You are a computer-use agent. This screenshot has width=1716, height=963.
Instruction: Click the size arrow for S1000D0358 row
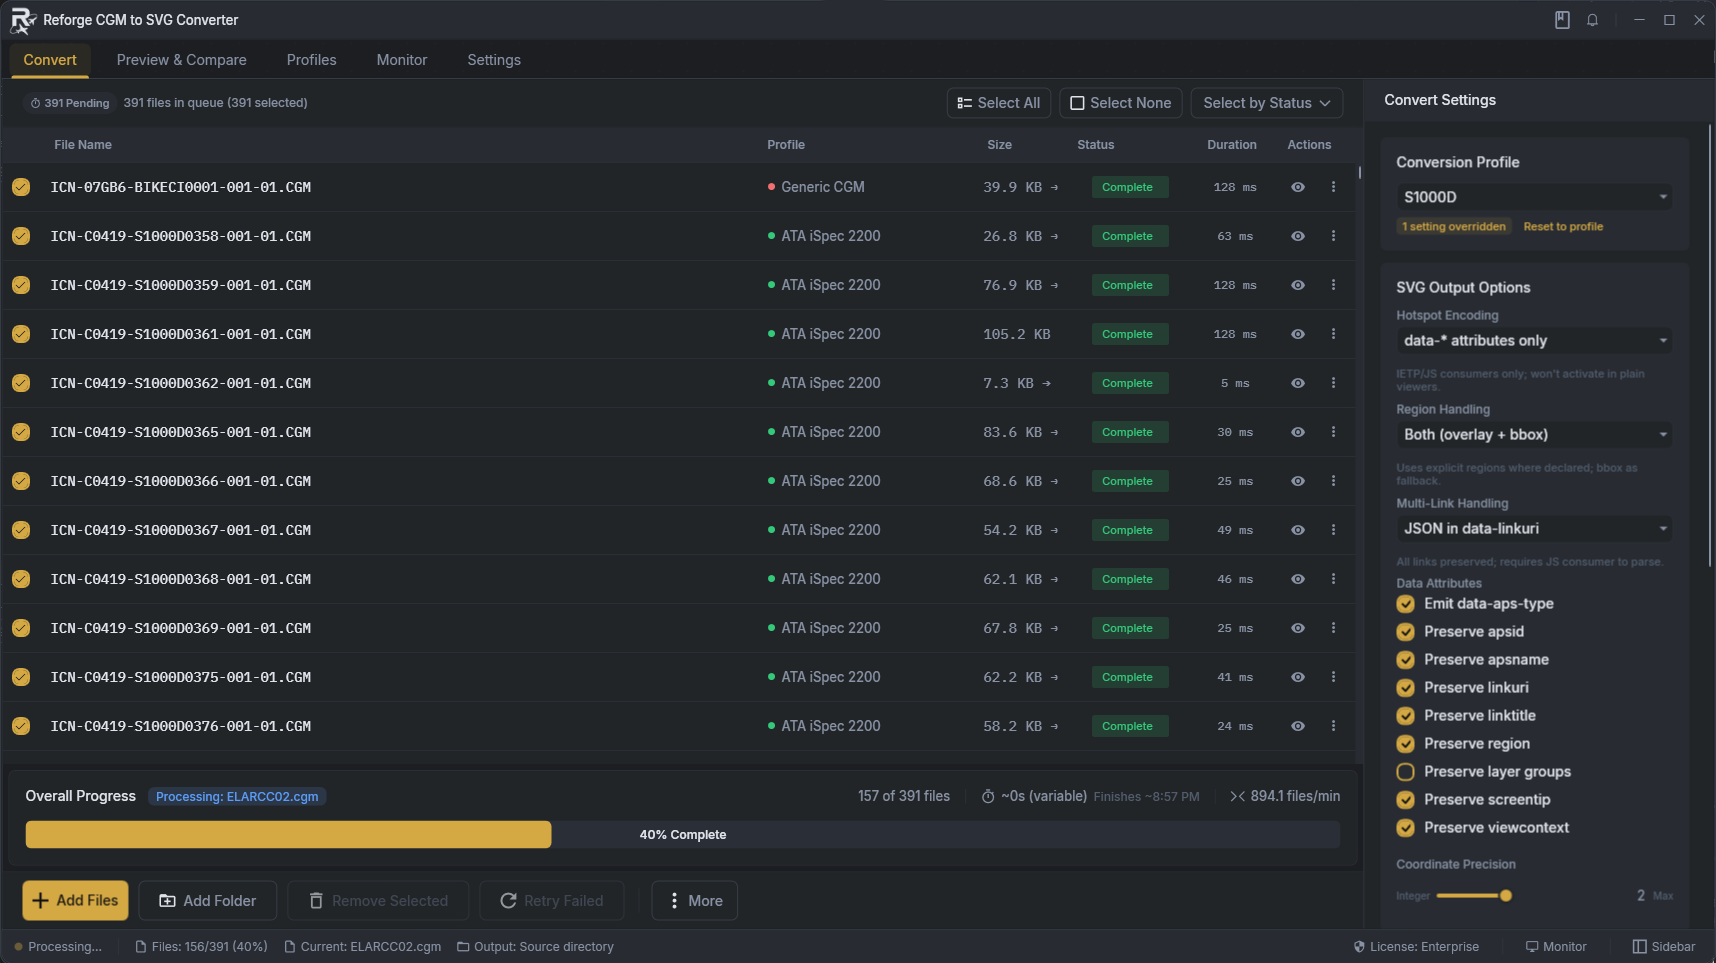(1054, 237)
